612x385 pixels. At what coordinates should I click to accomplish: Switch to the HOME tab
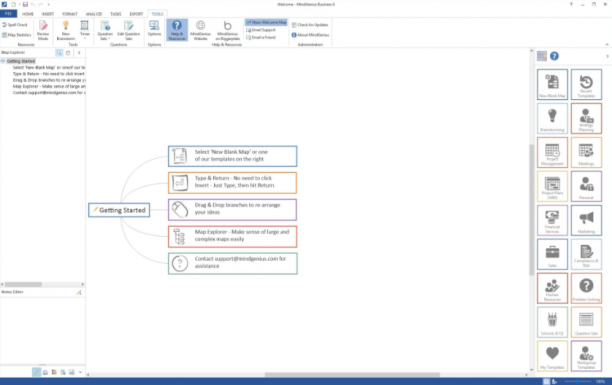(x=28, y=14)
